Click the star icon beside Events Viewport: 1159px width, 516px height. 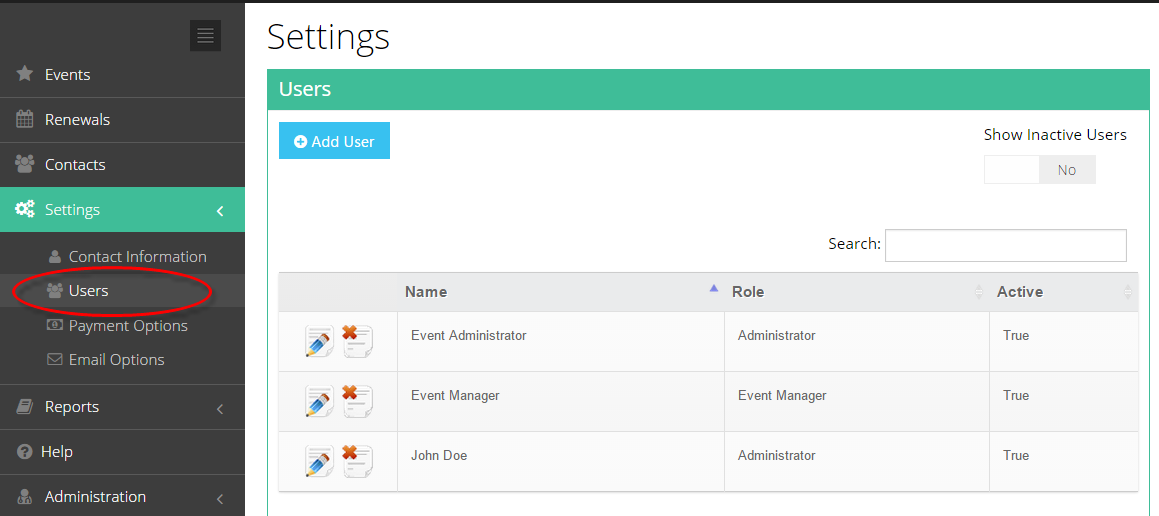click(x=24, y=74)
